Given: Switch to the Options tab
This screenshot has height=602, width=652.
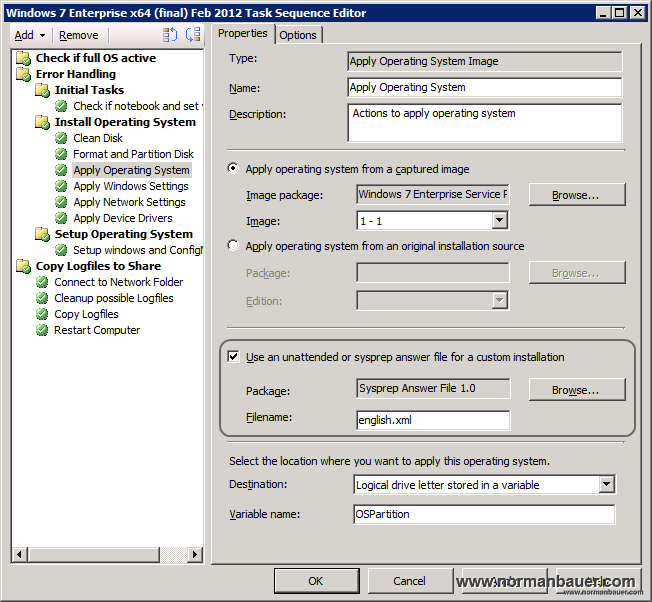Looking at the screenshot, I should pos(298,35).
